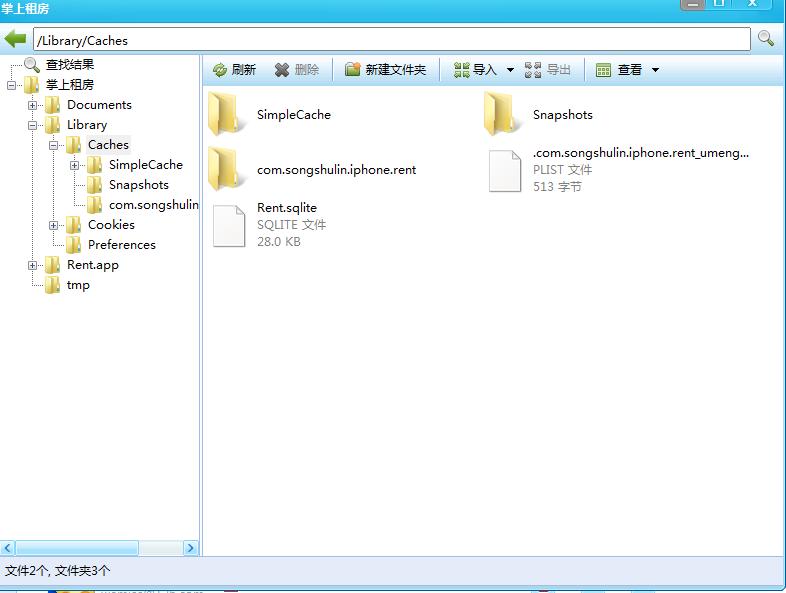Select the rent_umeng PLIST file icon

(x=505, y=170)
